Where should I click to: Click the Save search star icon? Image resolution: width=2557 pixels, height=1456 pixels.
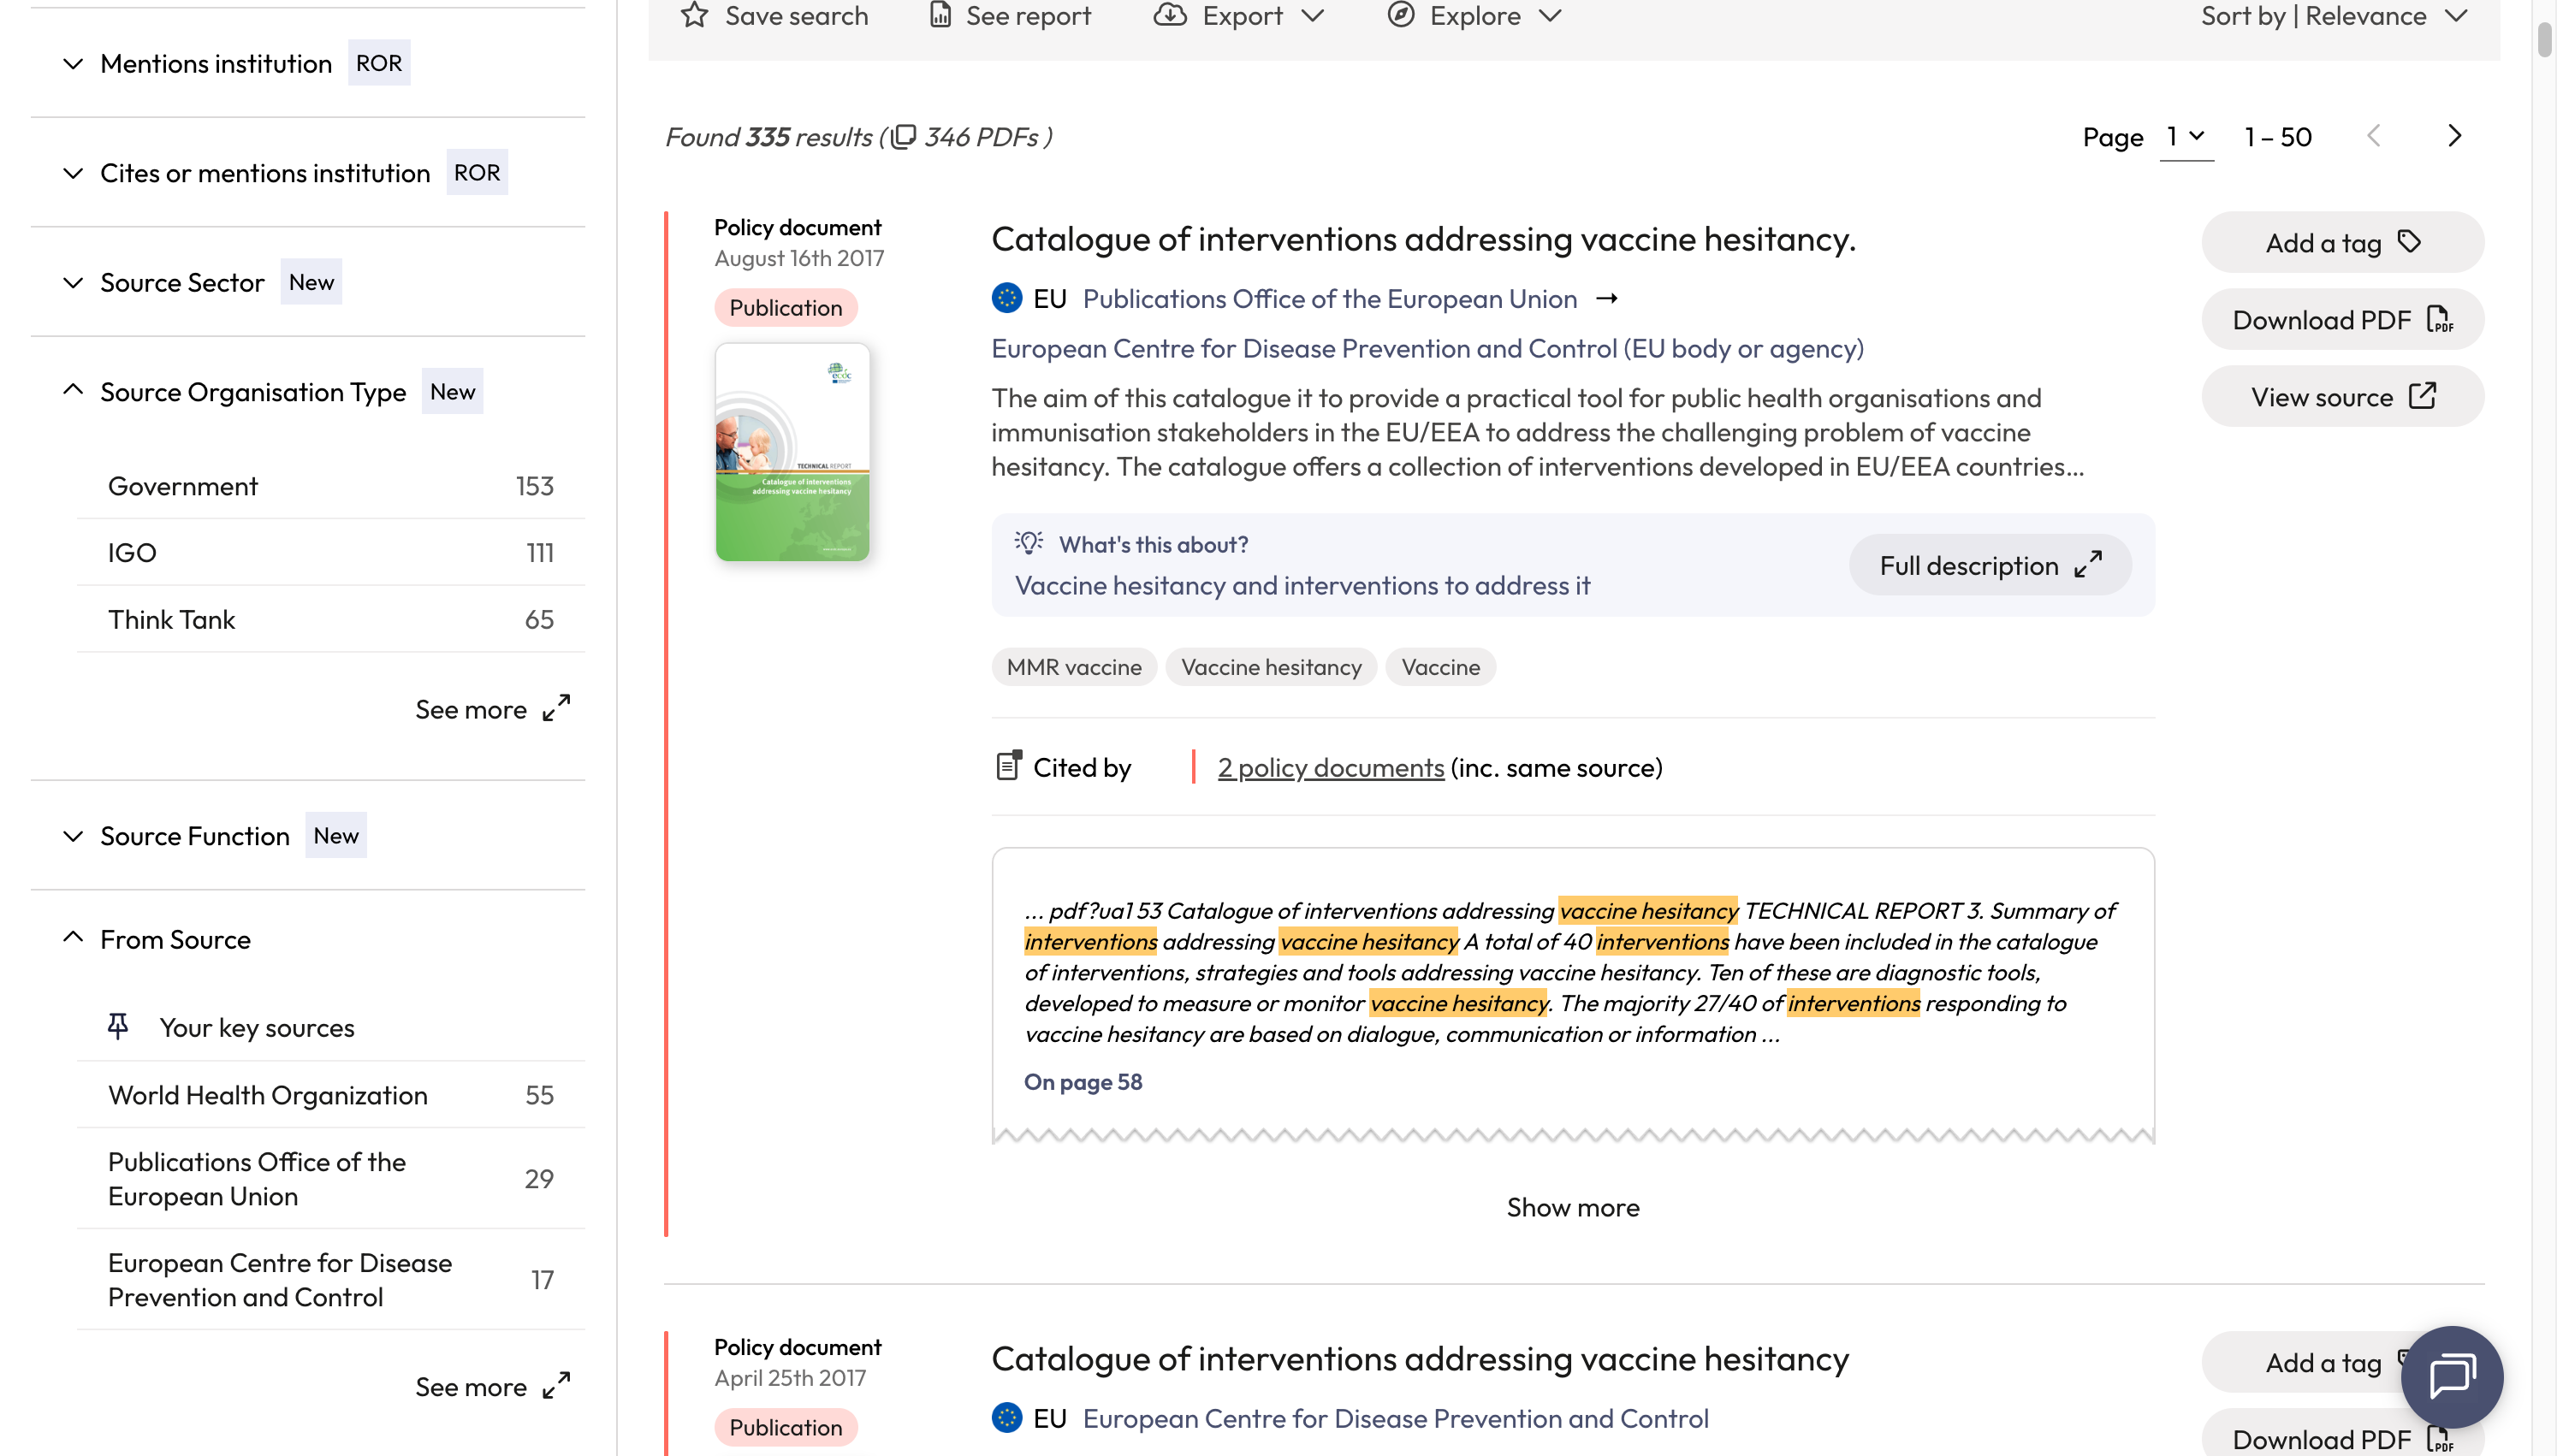pos(694,15)
